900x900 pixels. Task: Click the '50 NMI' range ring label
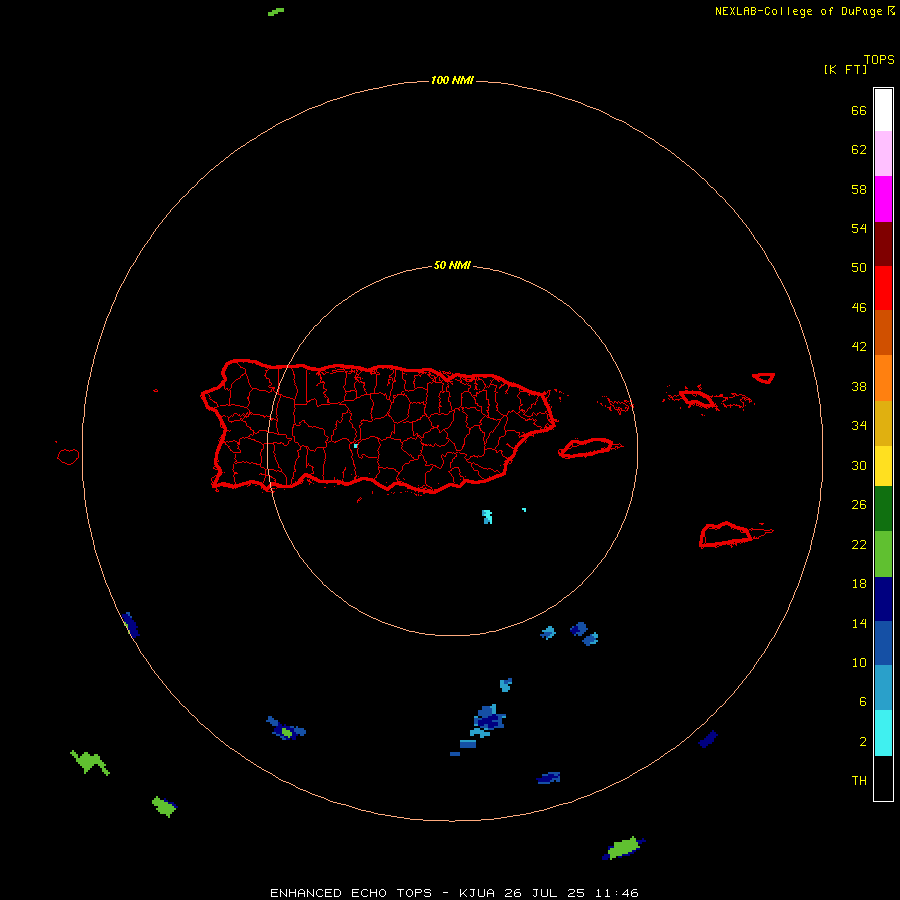tap(452, 265)
